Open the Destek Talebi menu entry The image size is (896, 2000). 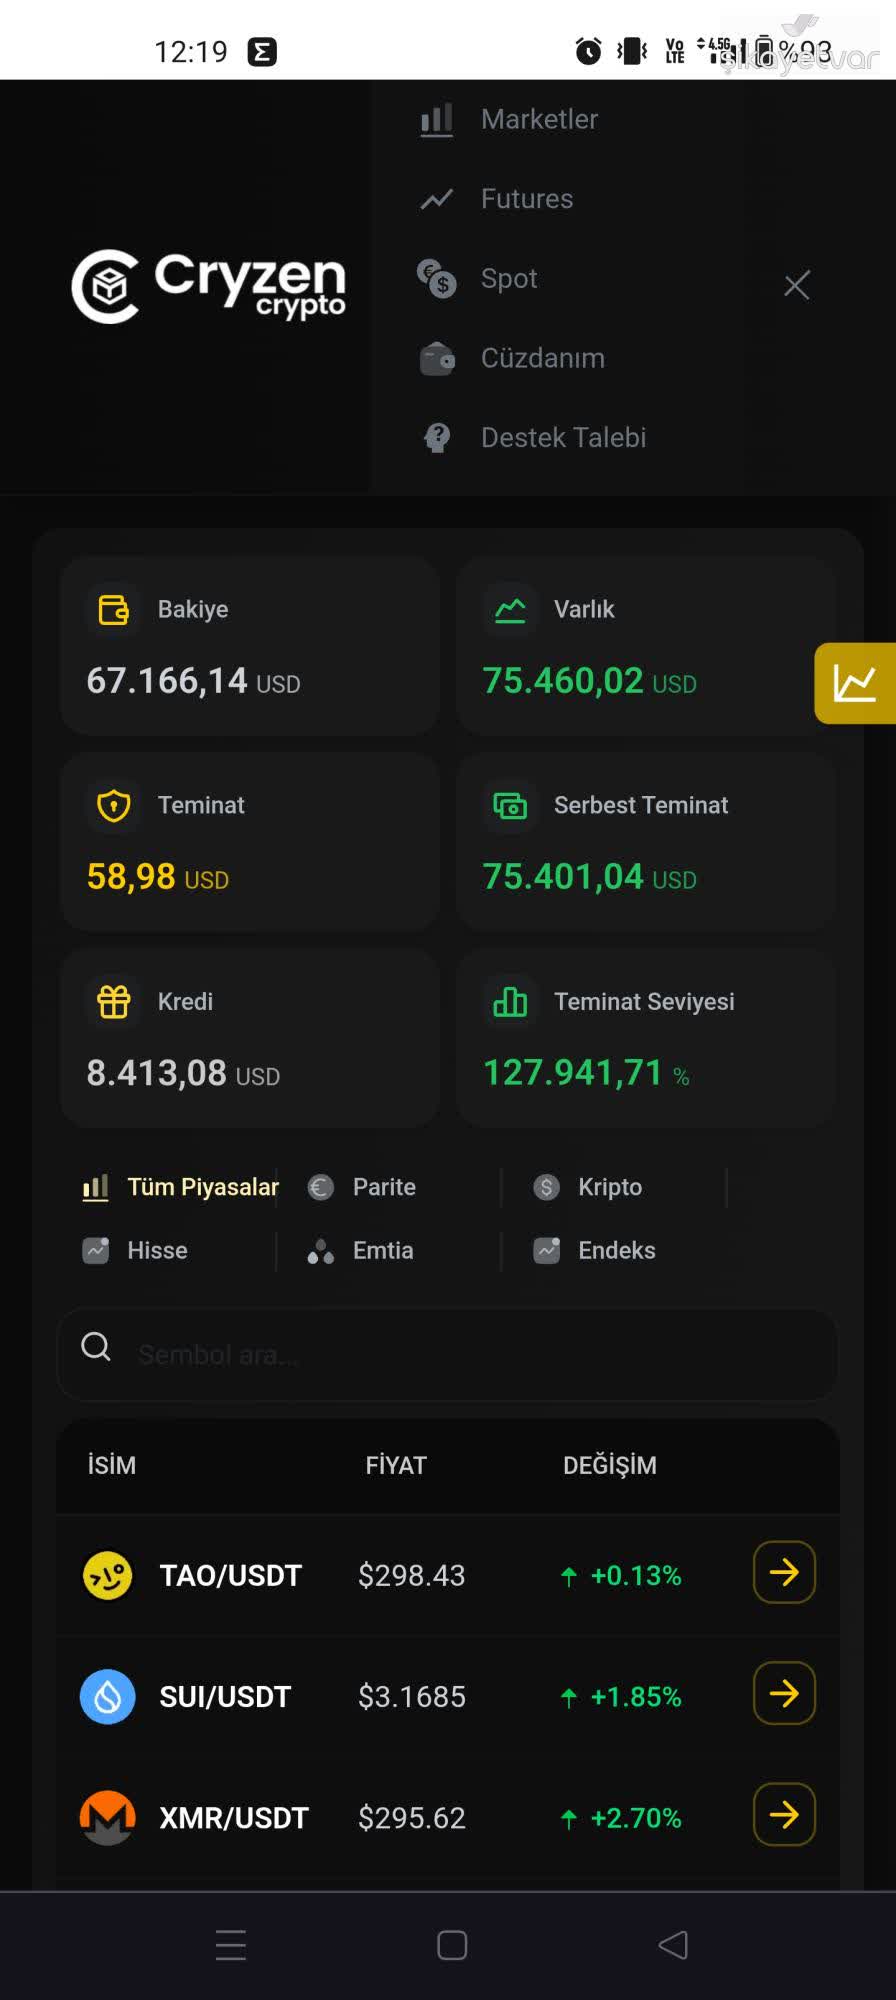564,437
